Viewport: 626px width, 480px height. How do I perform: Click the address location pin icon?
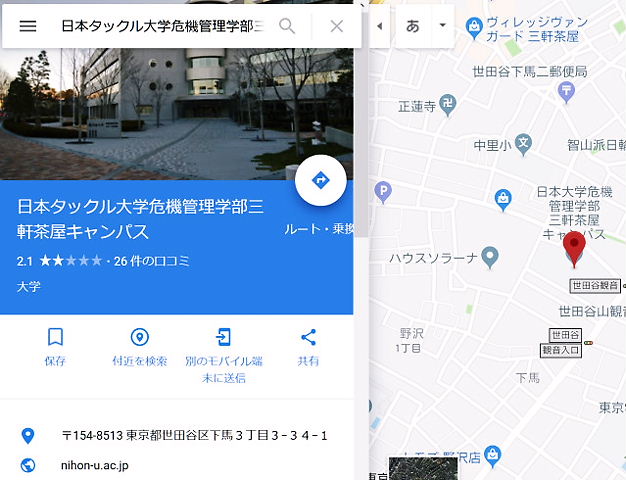point(28,436)
